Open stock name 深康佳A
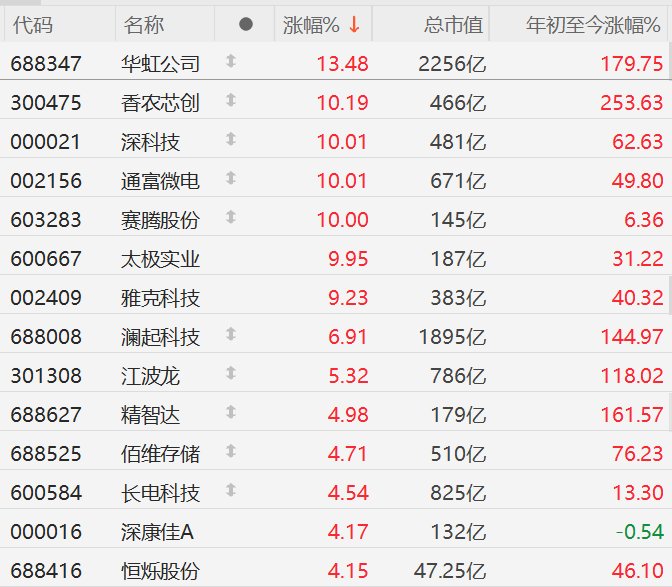 pos(157,532)
